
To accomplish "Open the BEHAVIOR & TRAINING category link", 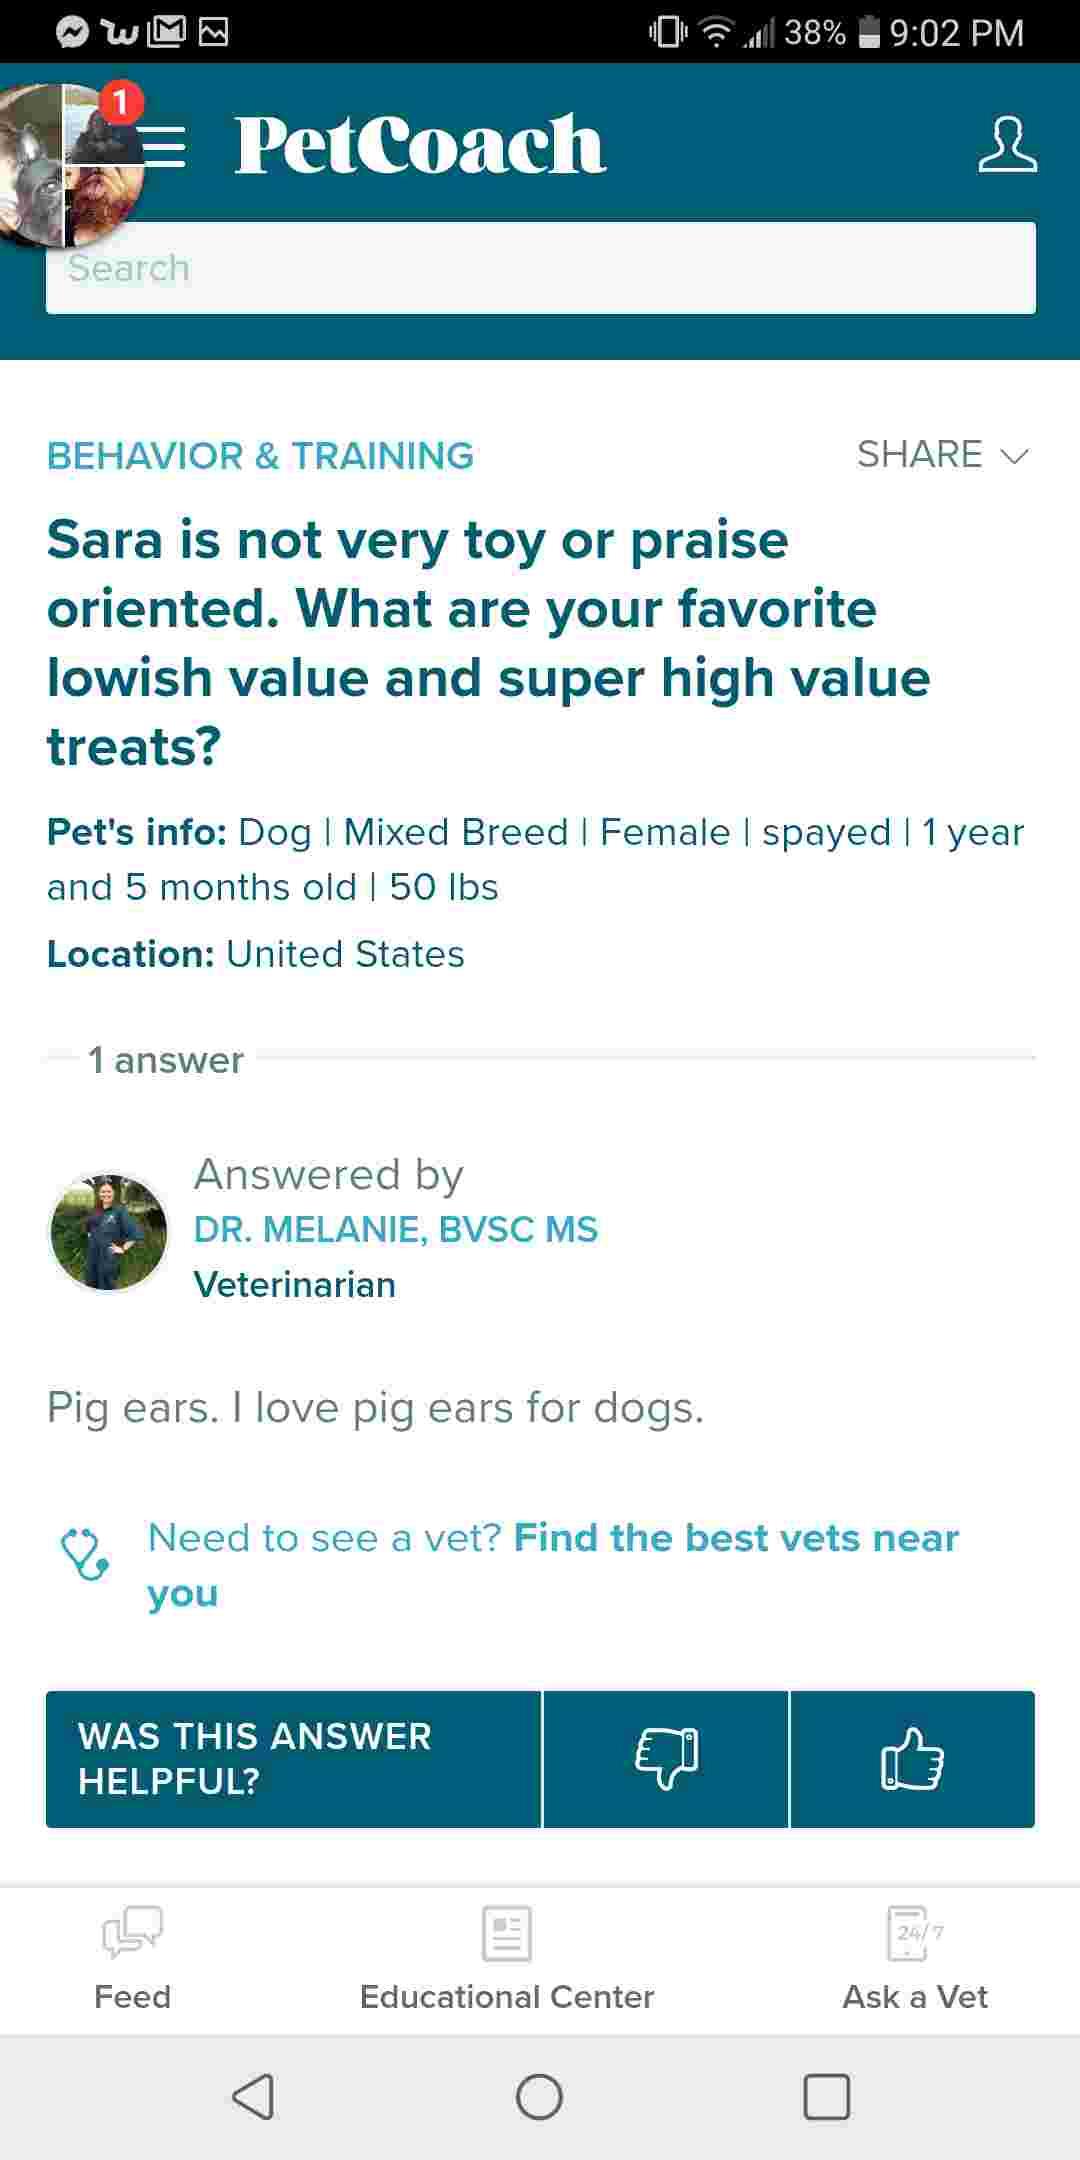I will pos(260,456).
